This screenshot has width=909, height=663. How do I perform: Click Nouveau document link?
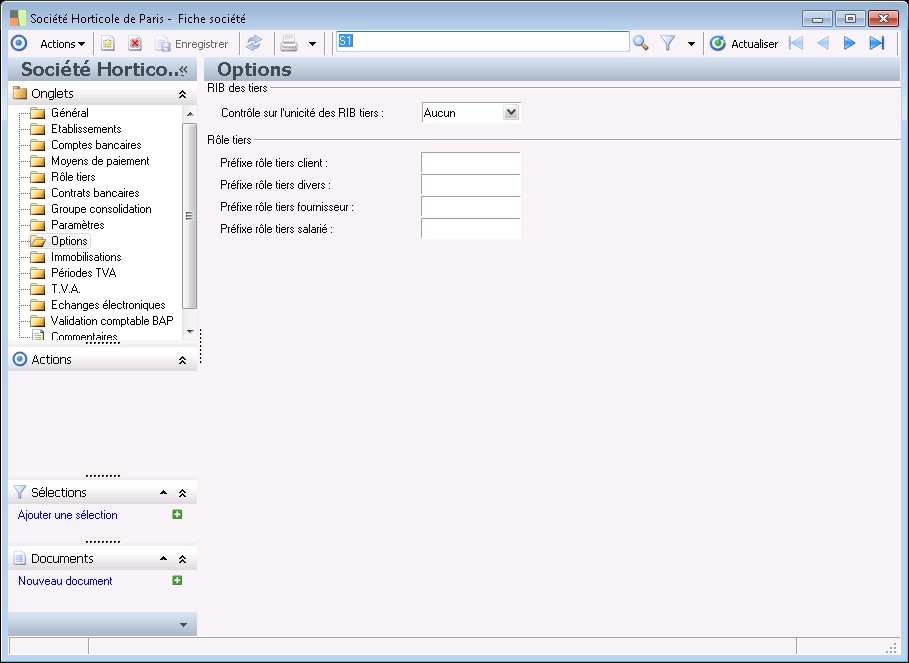pyautogui.click(x=65, y=581)
